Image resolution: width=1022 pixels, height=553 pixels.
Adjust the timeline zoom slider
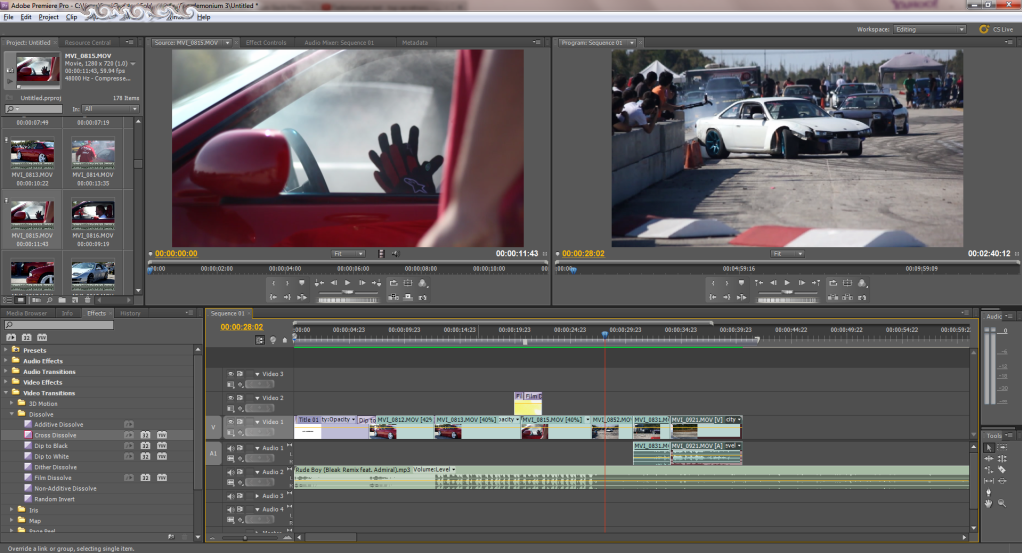[x=246, y=538]
